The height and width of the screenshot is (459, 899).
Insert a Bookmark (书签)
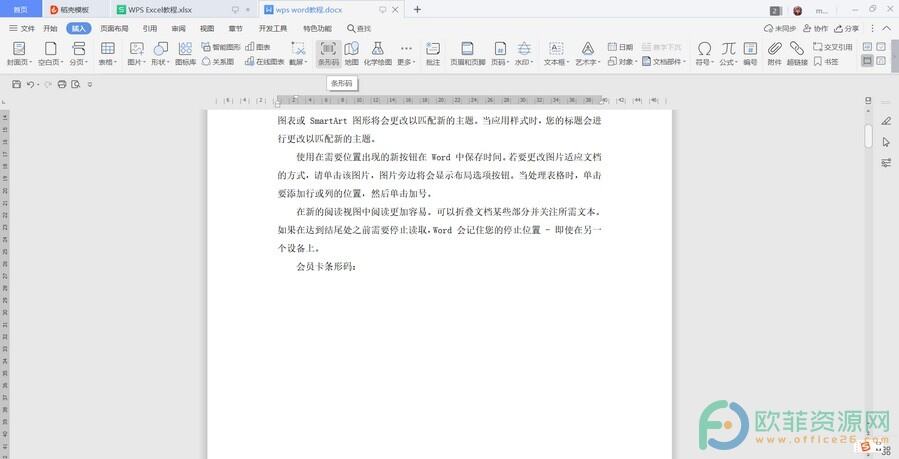[826, 61]
